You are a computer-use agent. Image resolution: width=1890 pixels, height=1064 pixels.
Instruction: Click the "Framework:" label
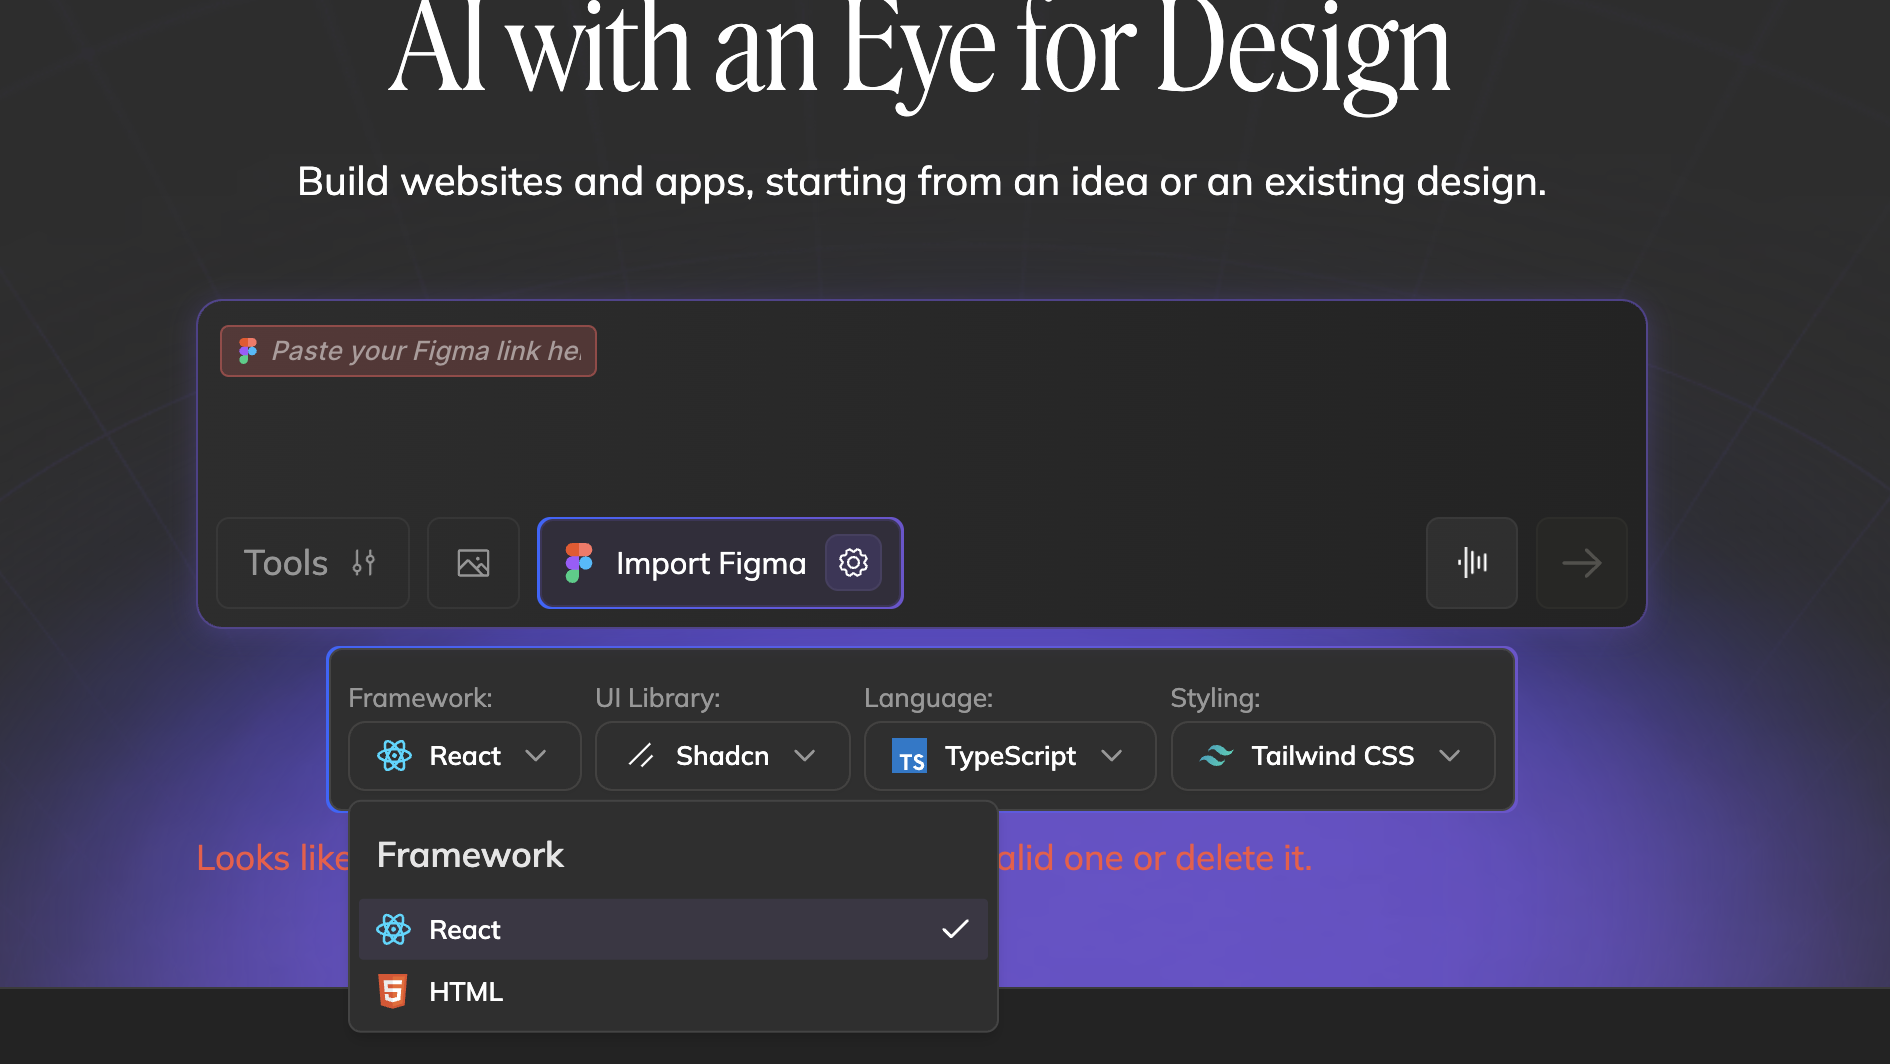tap(420, 698)
